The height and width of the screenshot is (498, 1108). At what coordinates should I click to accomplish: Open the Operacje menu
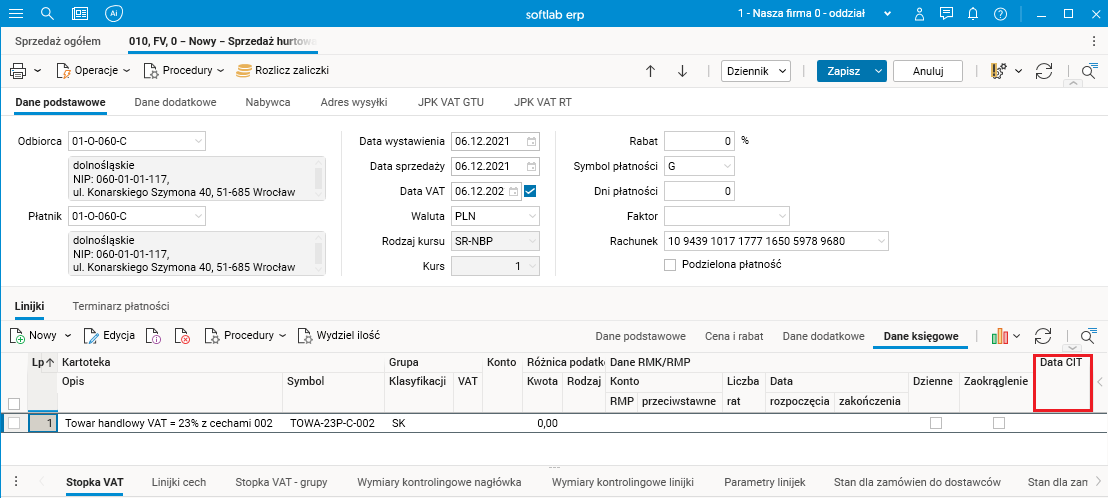93,71
